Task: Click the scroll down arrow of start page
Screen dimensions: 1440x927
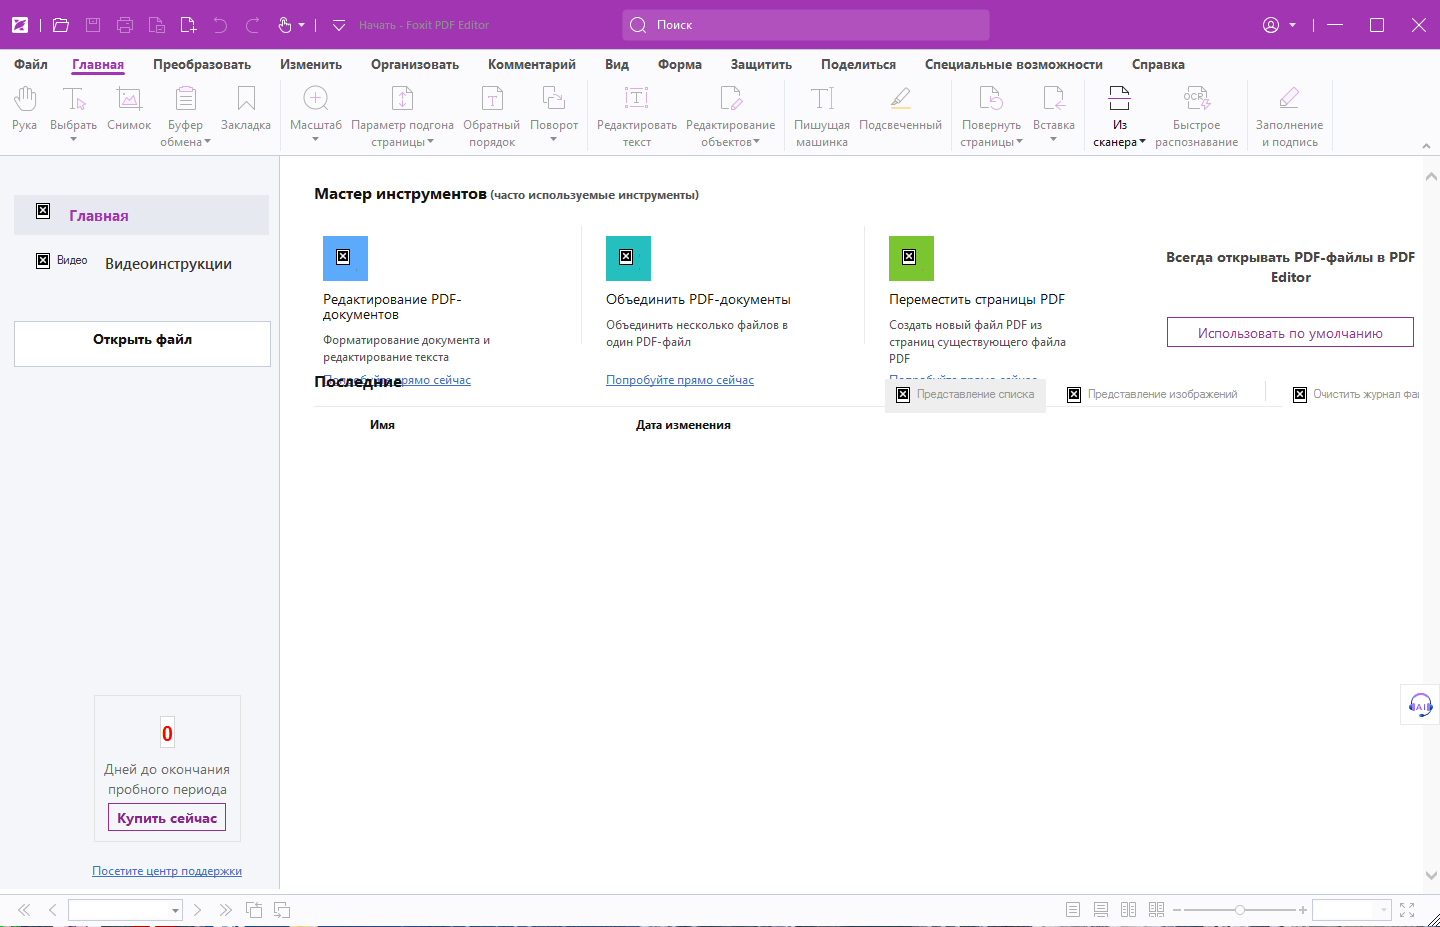Action: pyautogui.click(x=1430, y=876)
